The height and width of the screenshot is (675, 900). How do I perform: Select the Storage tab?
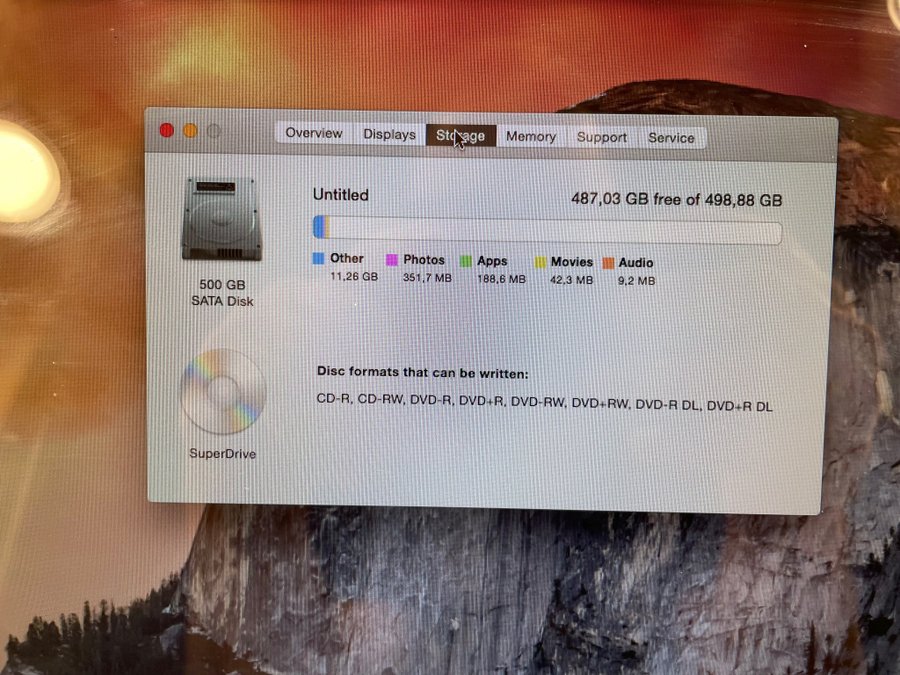pyautogui.click(x=460, y=136)
